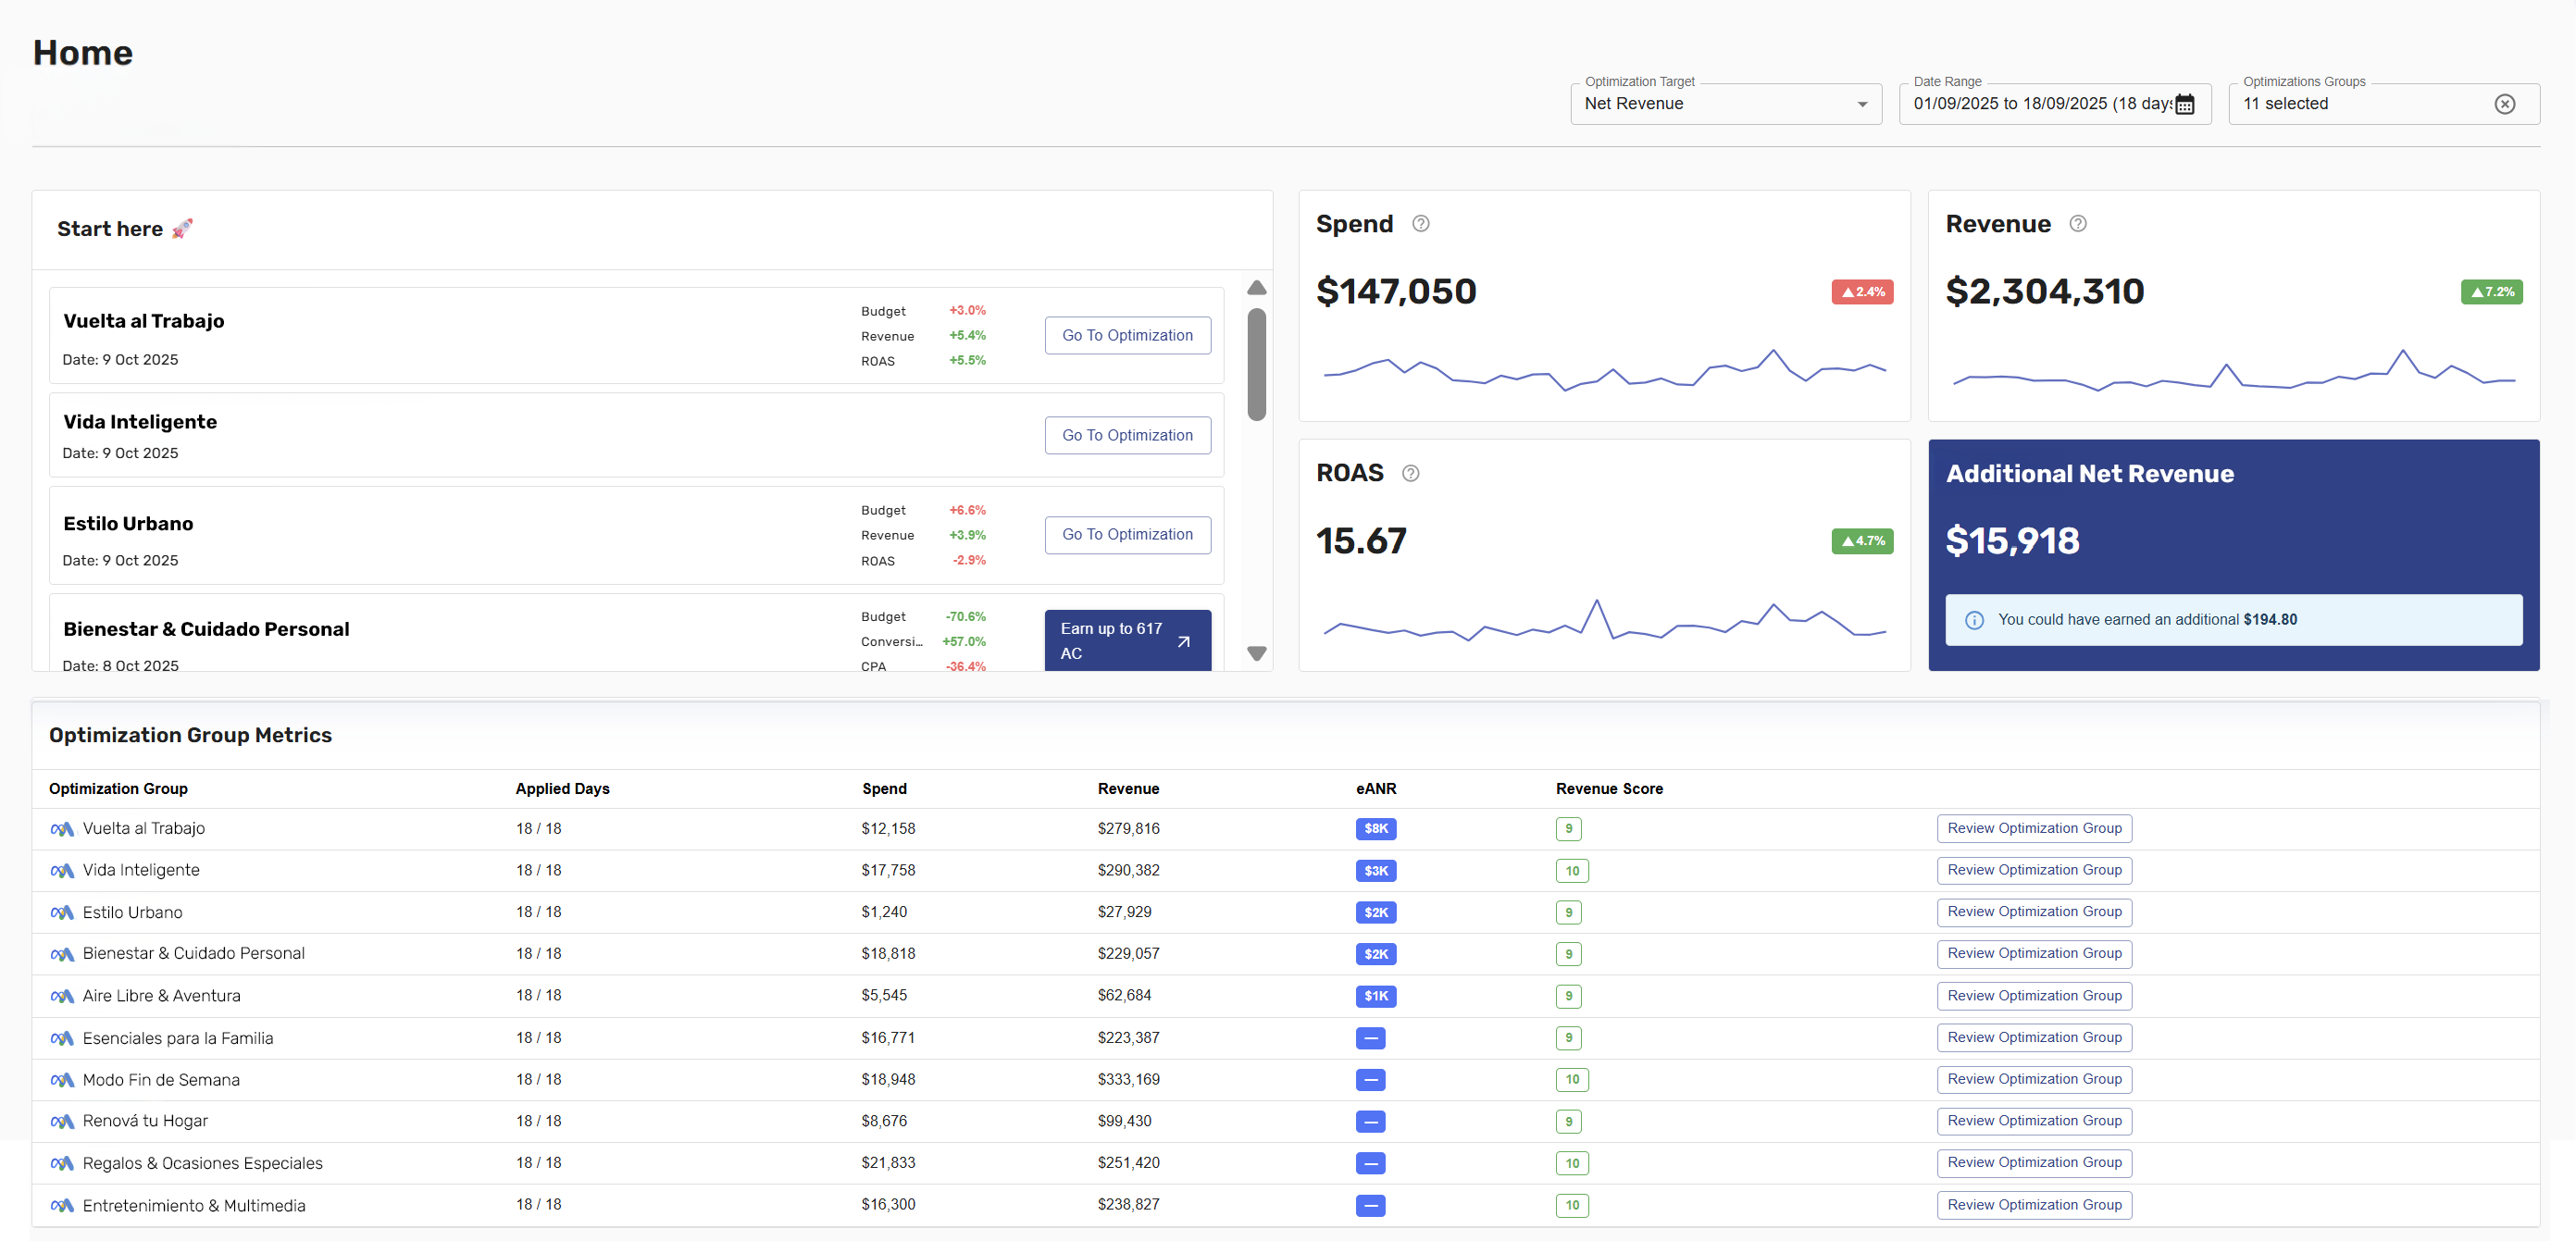Click the Revenue help question-mark icon
Image resolution: width=2576 pixels, height=1241 pixels.
[2077, 224]
